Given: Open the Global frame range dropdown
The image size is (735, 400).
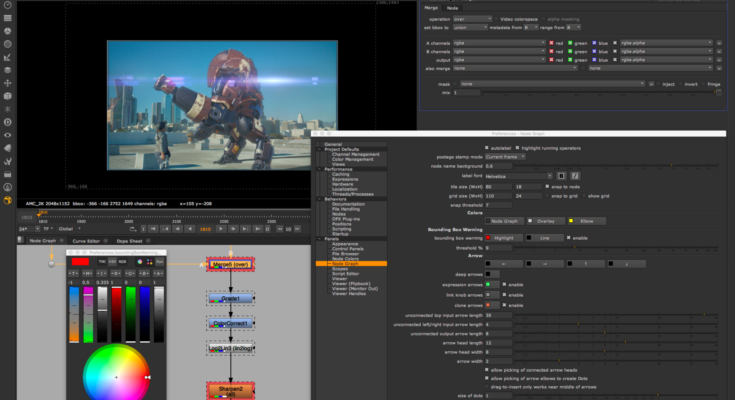Looking at the screenshot, I should coord(69,229).
